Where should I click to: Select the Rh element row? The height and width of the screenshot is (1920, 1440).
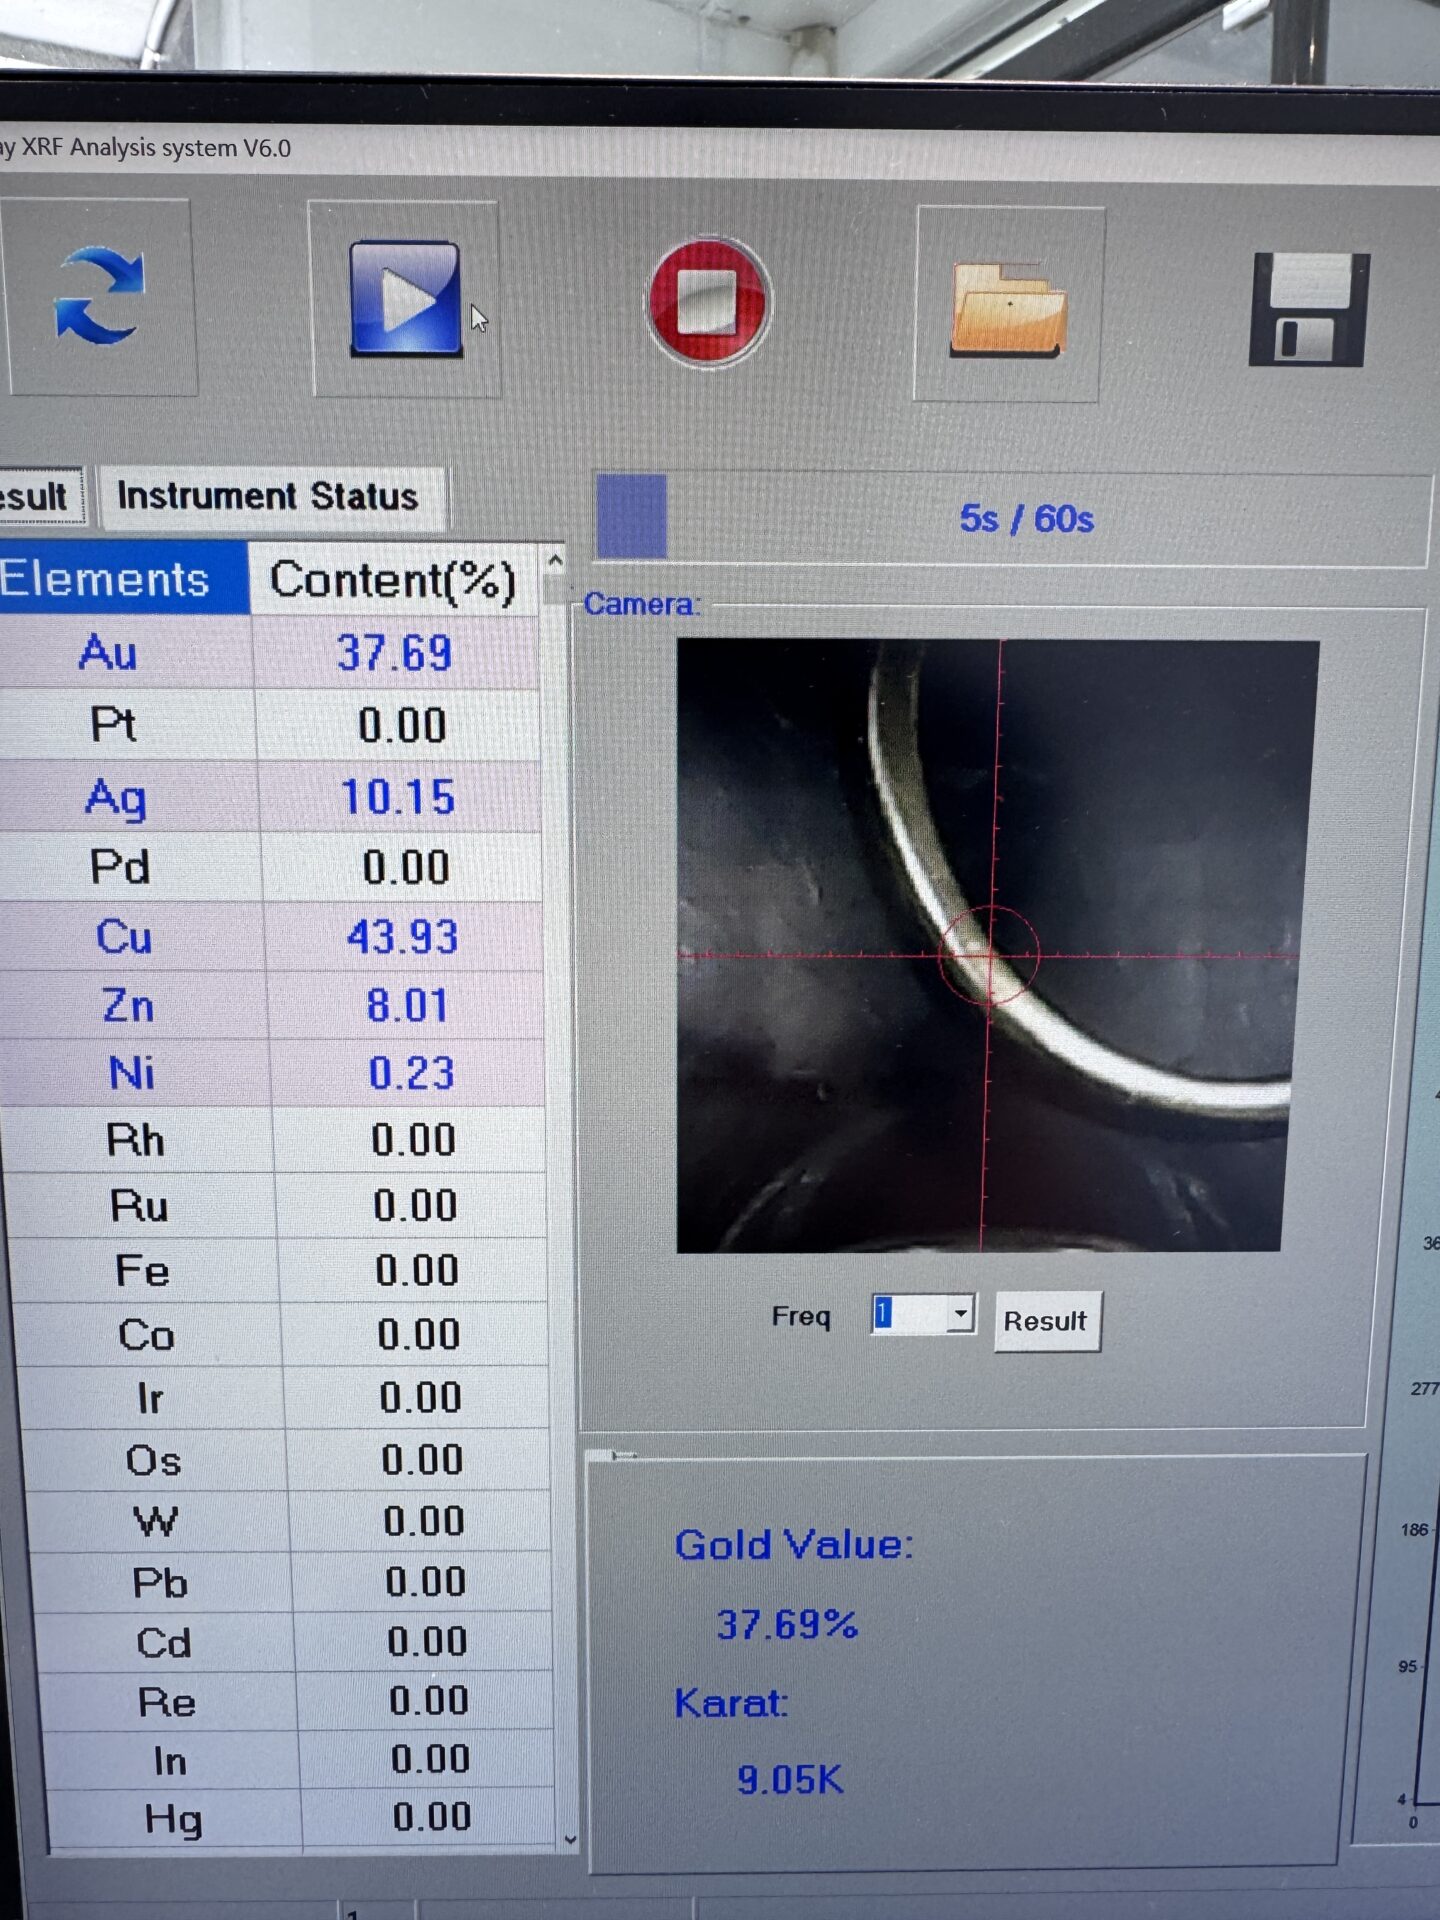275,1140
